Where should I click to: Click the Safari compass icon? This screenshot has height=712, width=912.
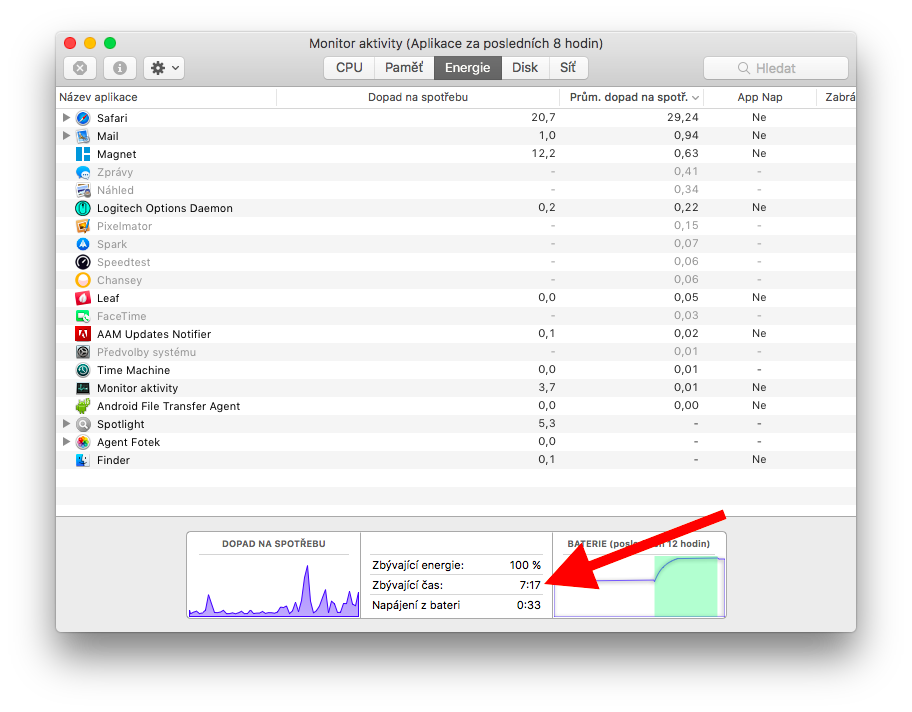[x=83, y=118]
